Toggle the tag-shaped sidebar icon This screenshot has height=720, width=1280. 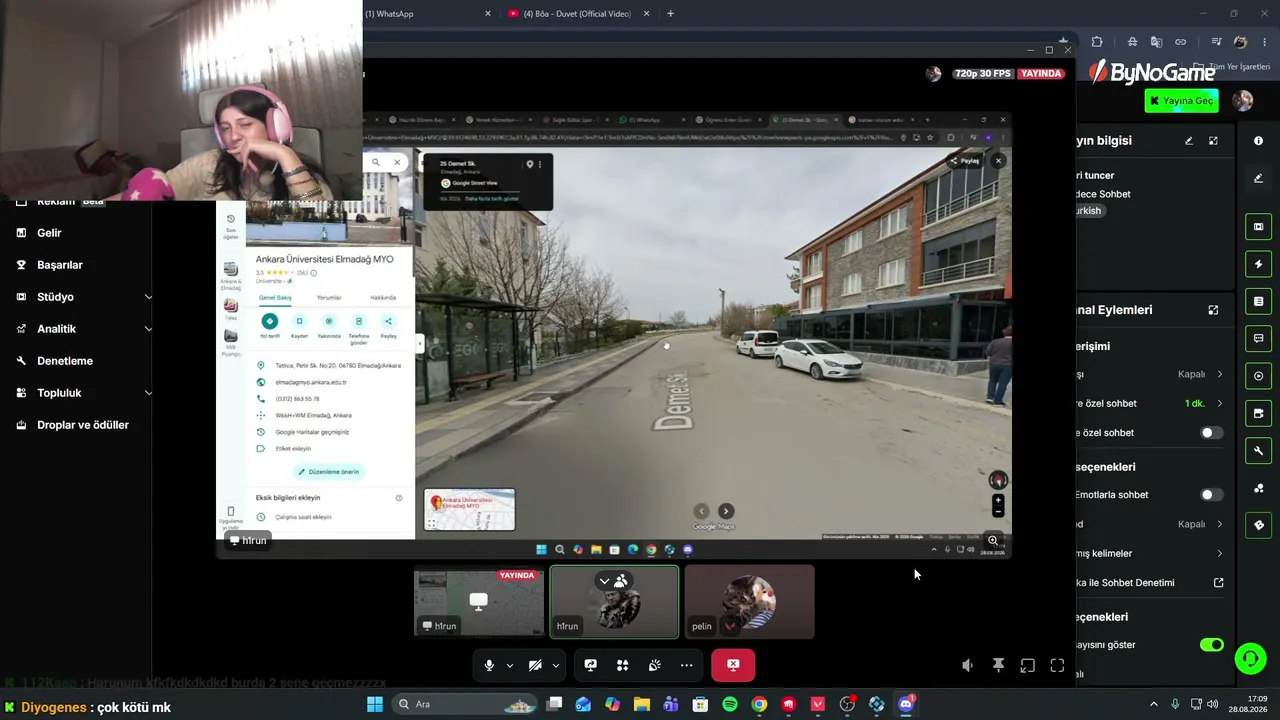pyautogui.click(x=1258, y=525)
